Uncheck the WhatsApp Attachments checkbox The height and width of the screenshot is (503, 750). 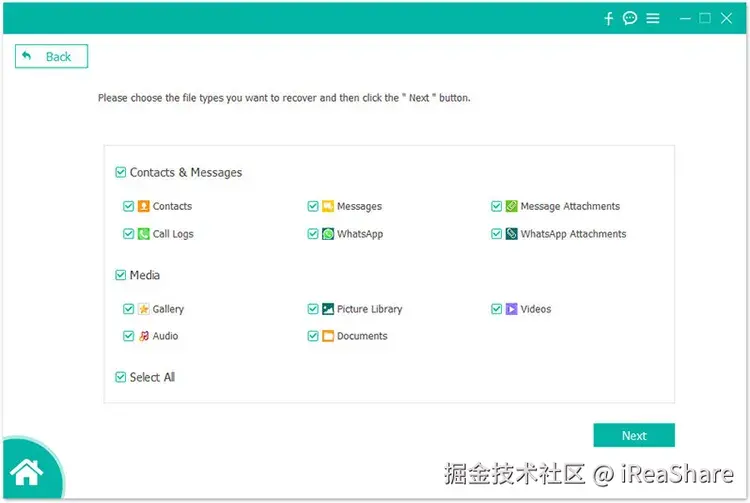496,234
